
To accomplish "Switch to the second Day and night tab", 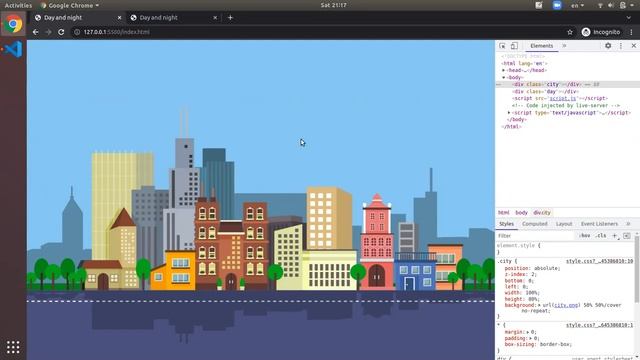I will pos(172,18).
